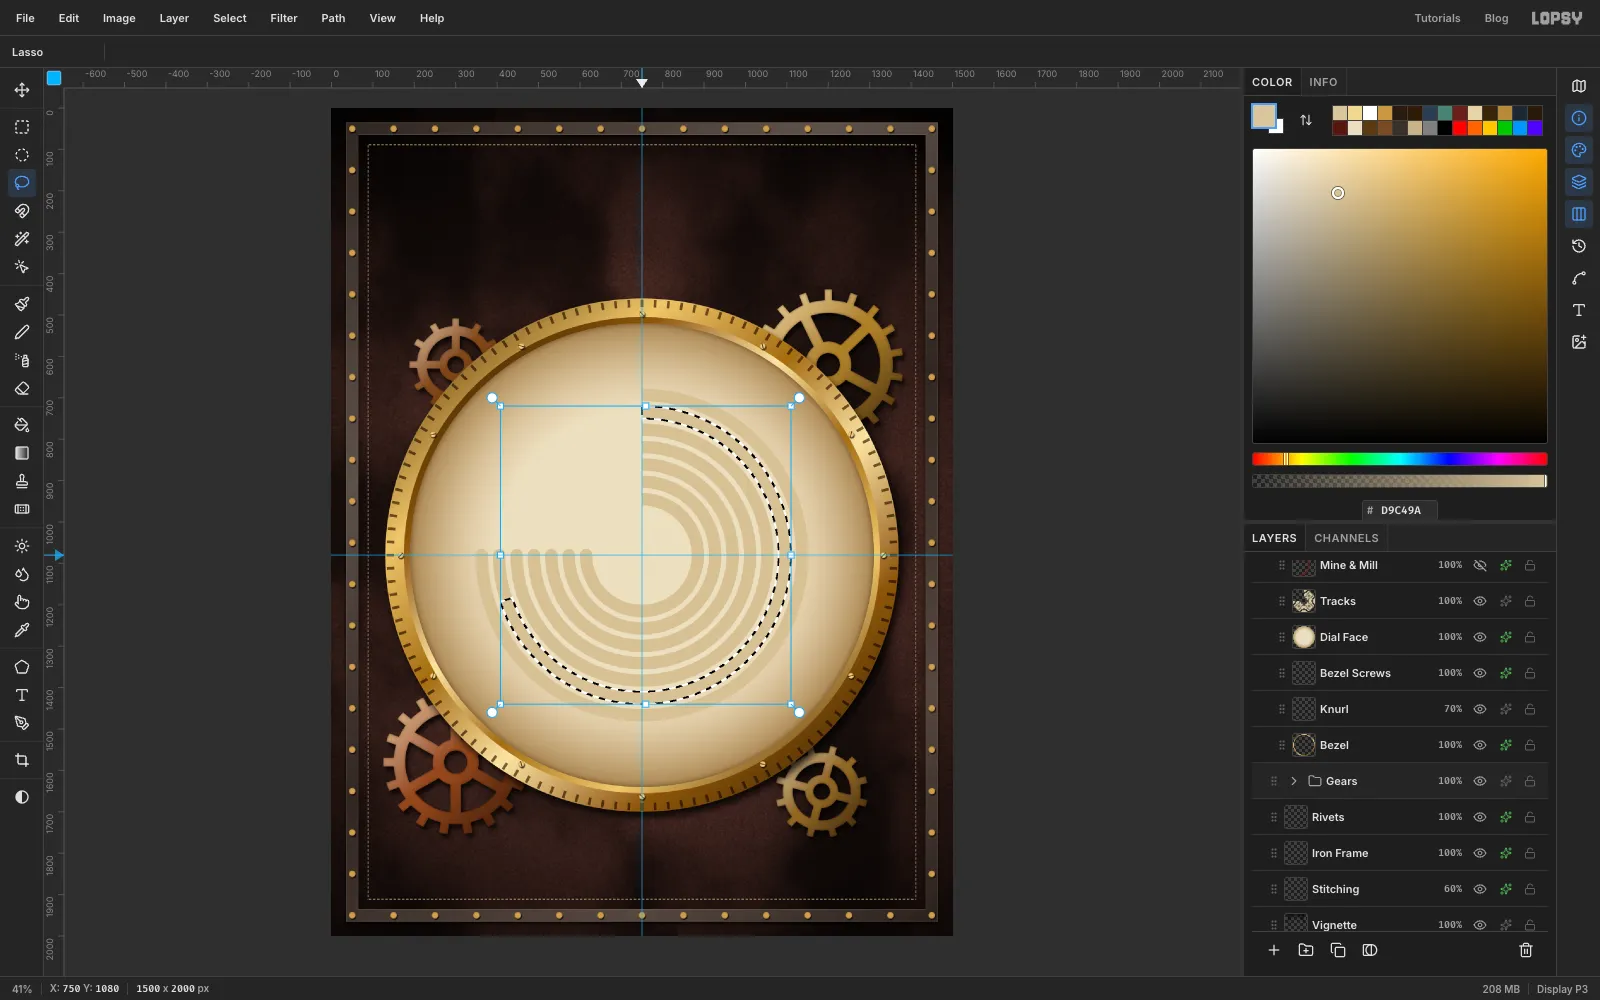Switch to the Info tab
This screenshot has width=1600, height=1000.
tap(1323, 82)
